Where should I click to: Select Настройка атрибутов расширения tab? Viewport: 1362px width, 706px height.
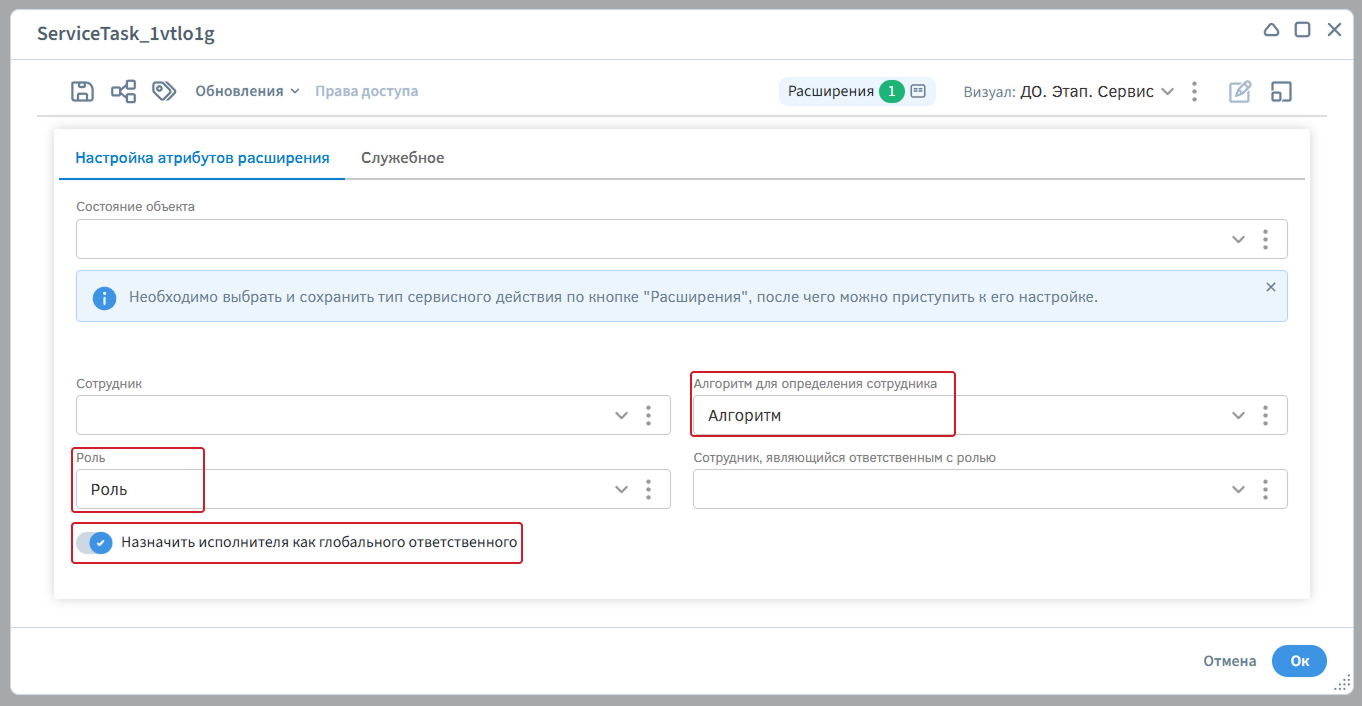[202, 158]
